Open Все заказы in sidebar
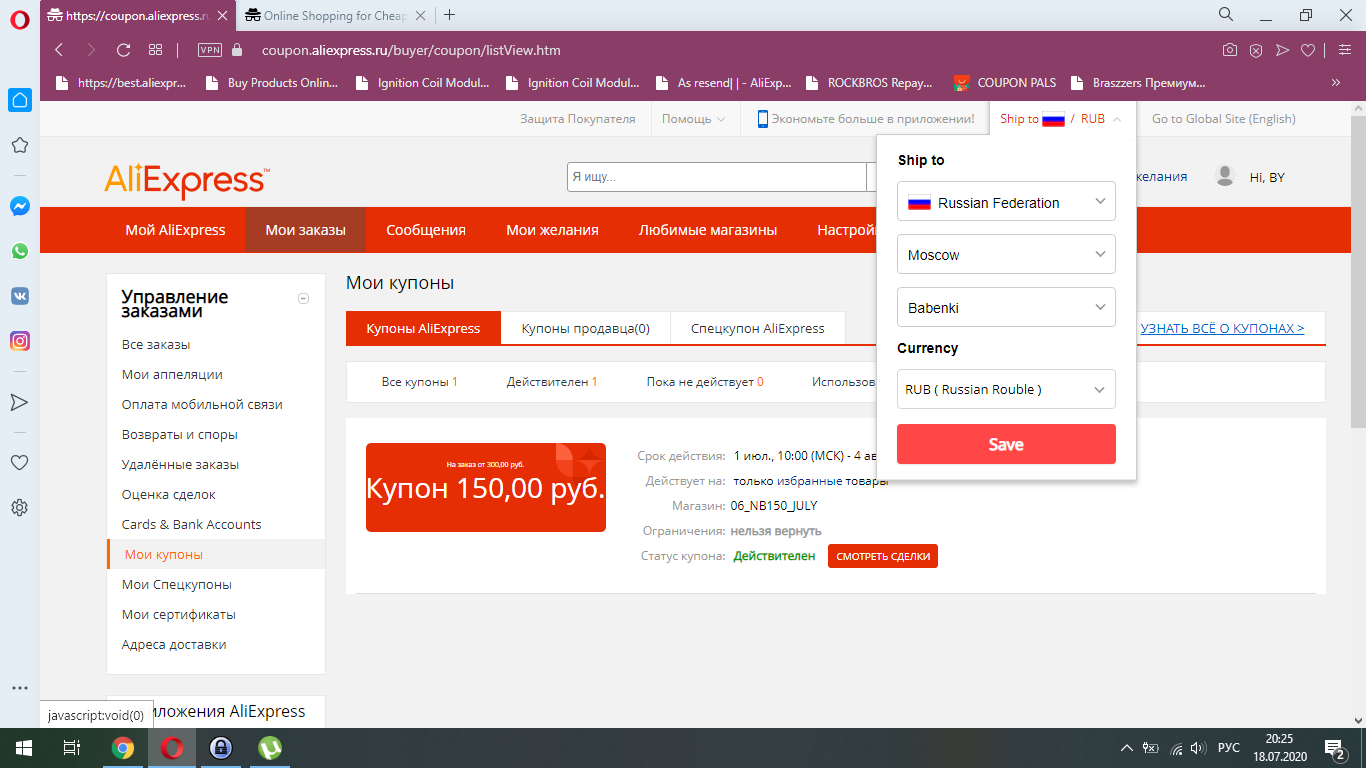This screenshot has height=768, width=1366. pos(156,344)
